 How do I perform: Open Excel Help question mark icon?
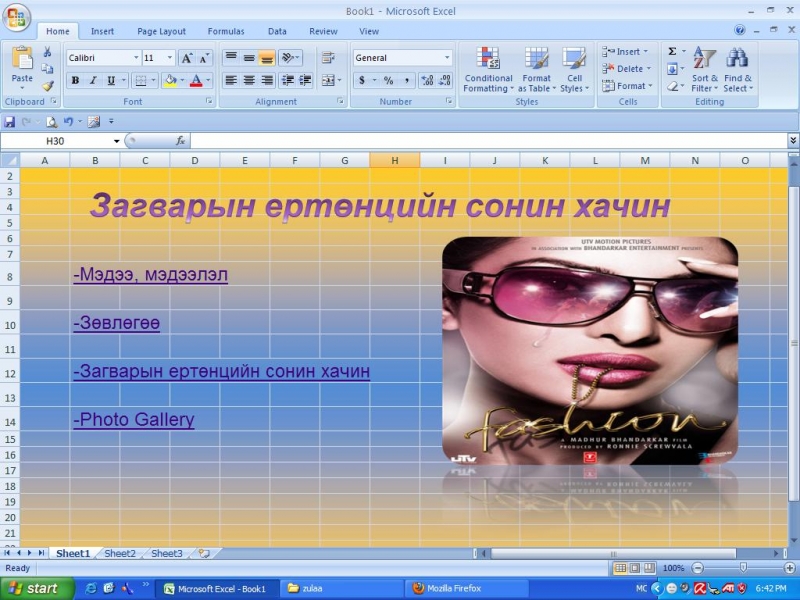[x=739, y=30]
